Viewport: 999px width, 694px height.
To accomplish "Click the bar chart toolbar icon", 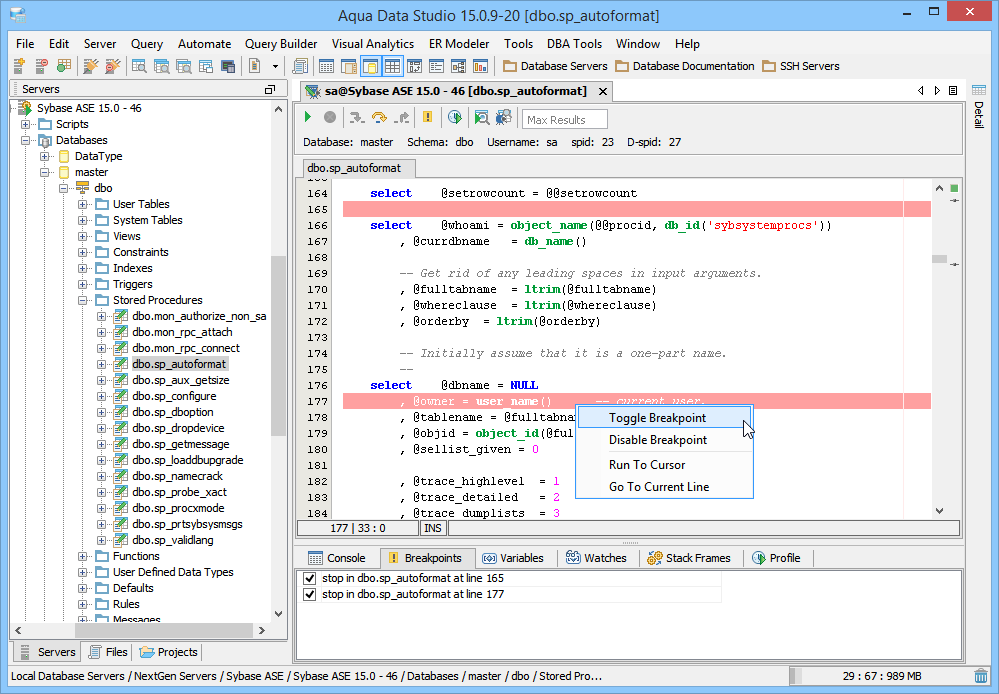I will click(x=482, y=67).
